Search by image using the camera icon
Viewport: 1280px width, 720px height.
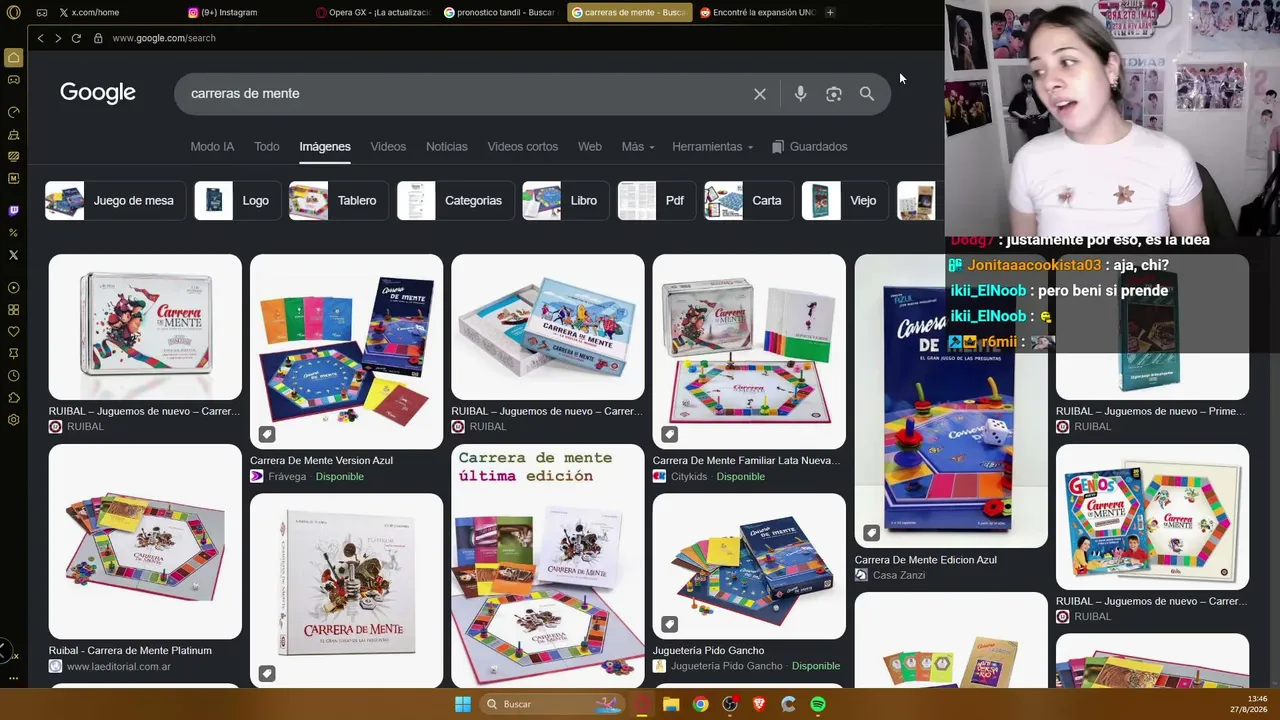pyautogui.click(x=834, y=94)
